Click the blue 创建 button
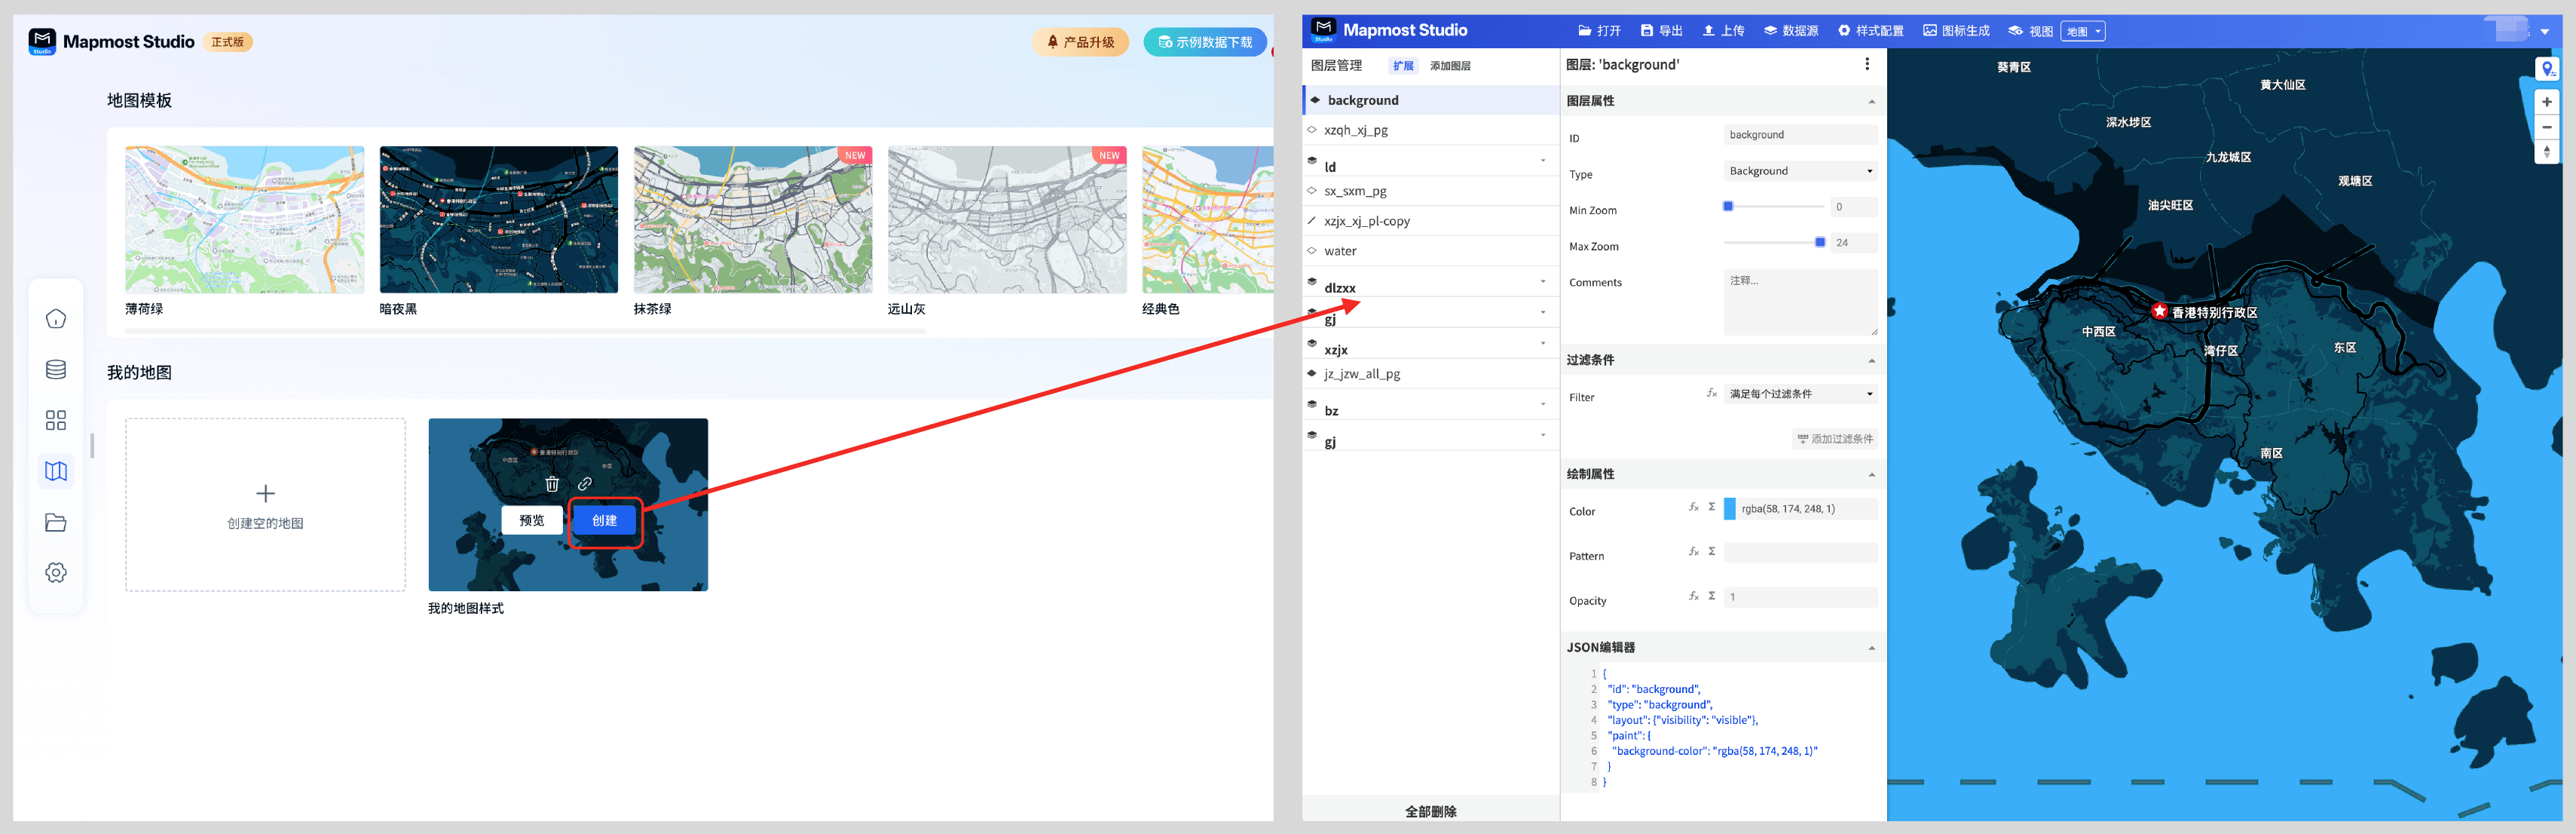This screenshot has height=834, width=2576. pyautogui.click(x=604, y=520)
